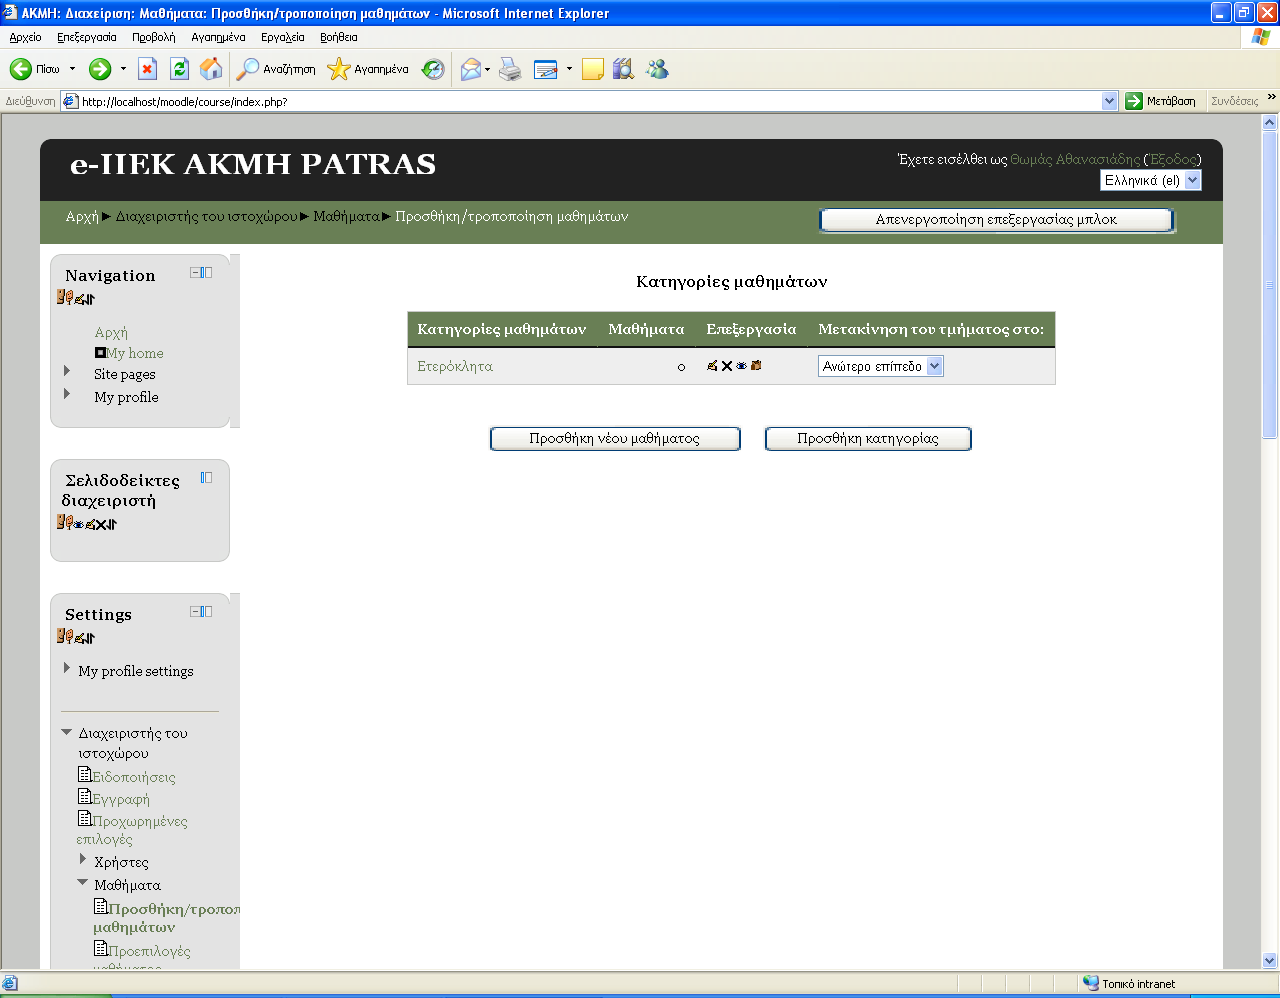Open the Αγαπημένα menu in menu bar
The height and width of the screenshot is (998, 1280).
218,37
